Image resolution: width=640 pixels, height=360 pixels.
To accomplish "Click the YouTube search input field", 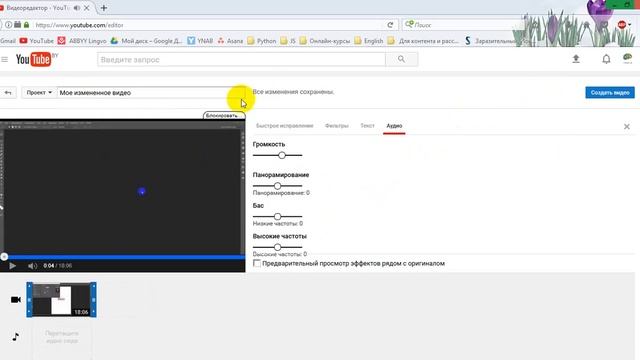I will [241, 60].
